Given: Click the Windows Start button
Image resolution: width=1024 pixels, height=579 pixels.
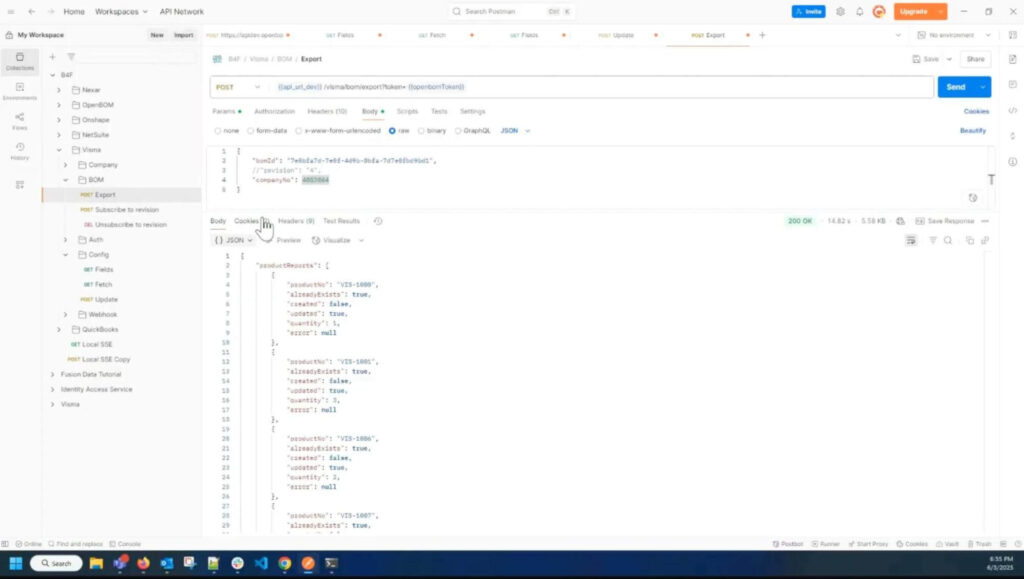Looking at the screenshot, I should pos(16,563).
